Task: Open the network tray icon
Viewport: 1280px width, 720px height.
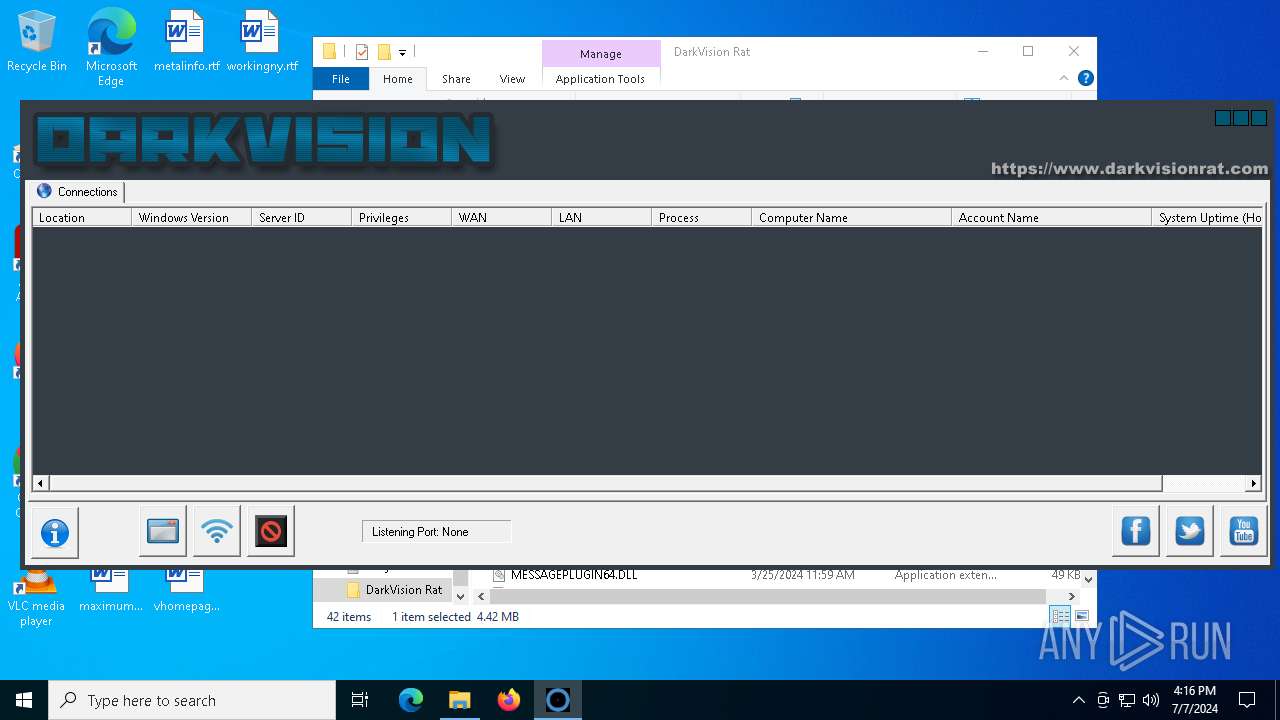Action: click(x=1127, y=700)
